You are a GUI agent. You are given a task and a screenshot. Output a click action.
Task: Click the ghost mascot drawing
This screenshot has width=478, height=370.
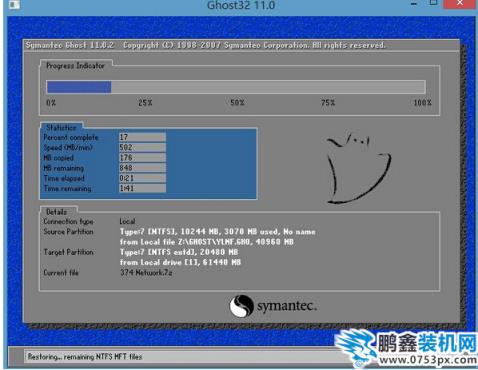coord(359,168)
